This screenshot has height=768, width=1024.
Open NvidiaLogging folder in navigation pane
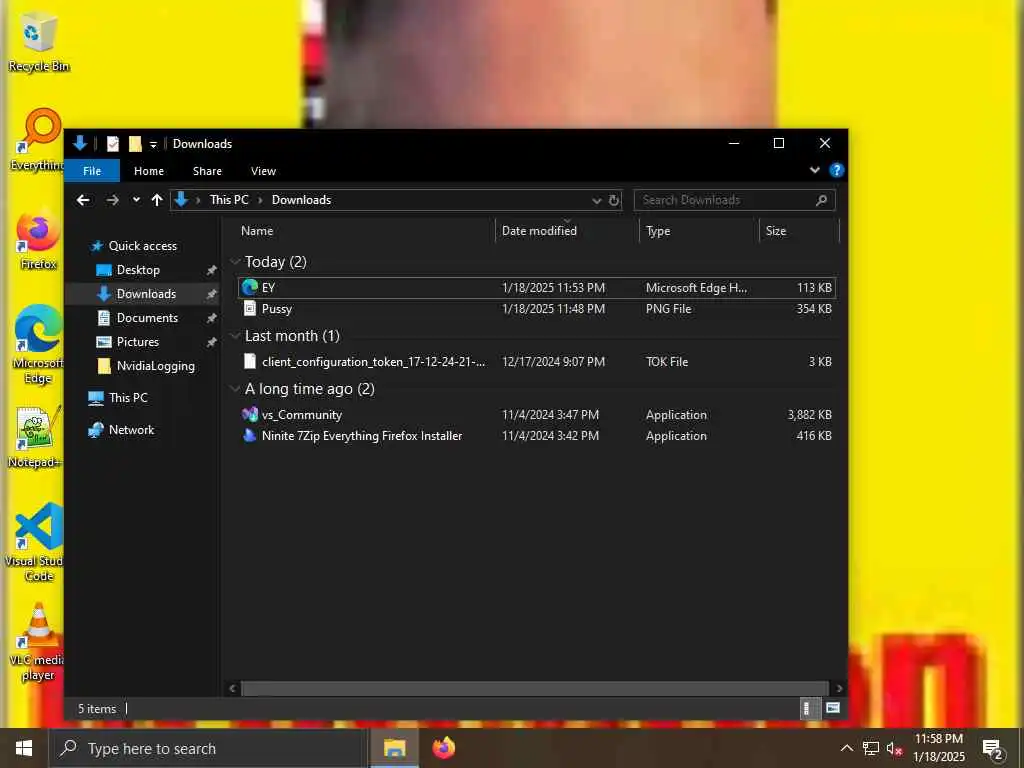click(x=155, y=366)
